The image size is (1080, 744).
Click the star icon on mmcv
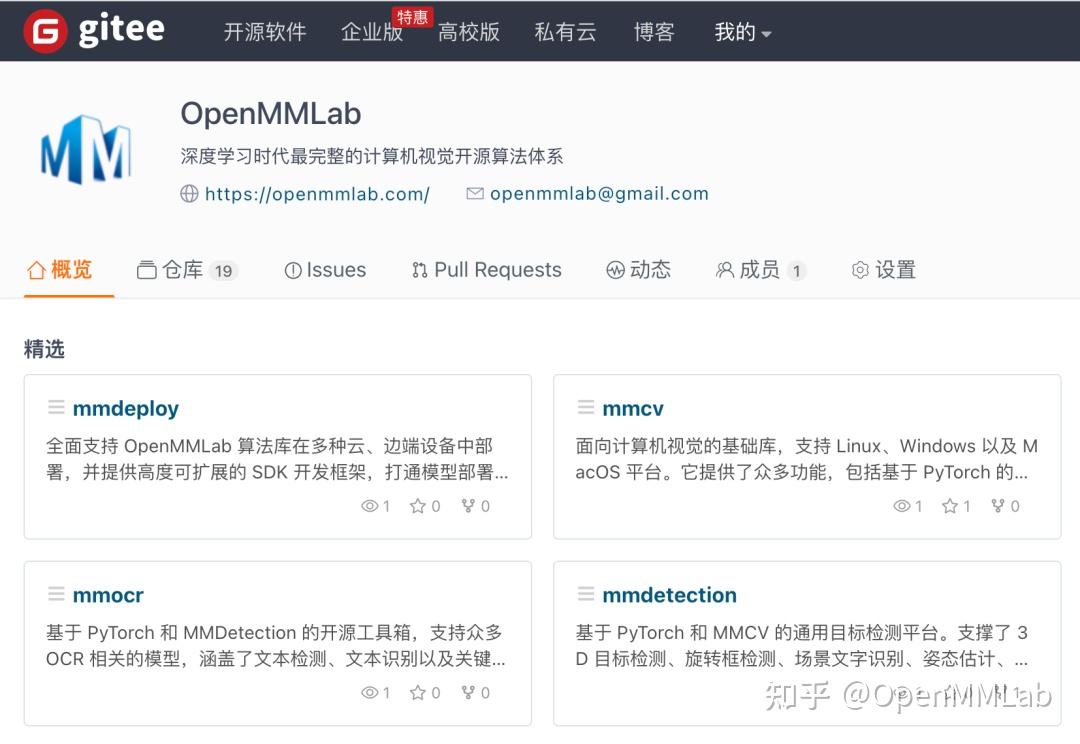point(950,506)
